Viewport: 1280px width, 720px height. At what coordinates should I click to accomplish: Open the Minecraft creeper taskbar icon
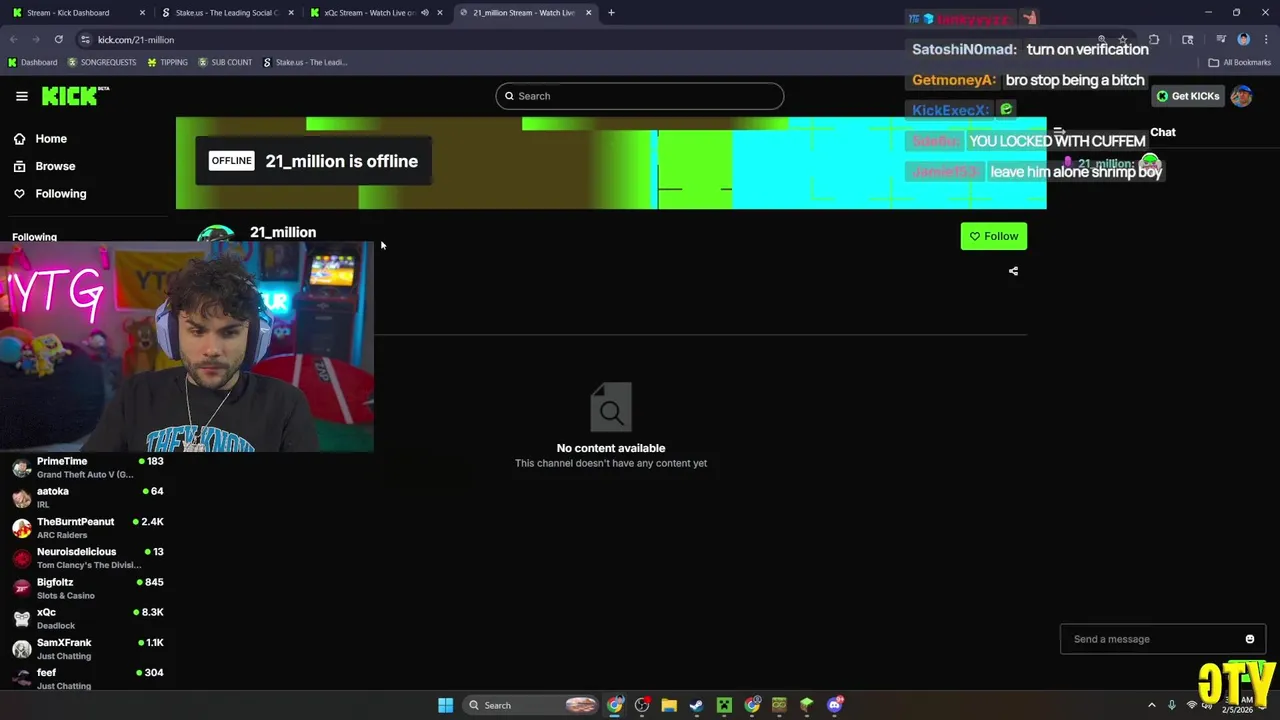pos(724,705)
